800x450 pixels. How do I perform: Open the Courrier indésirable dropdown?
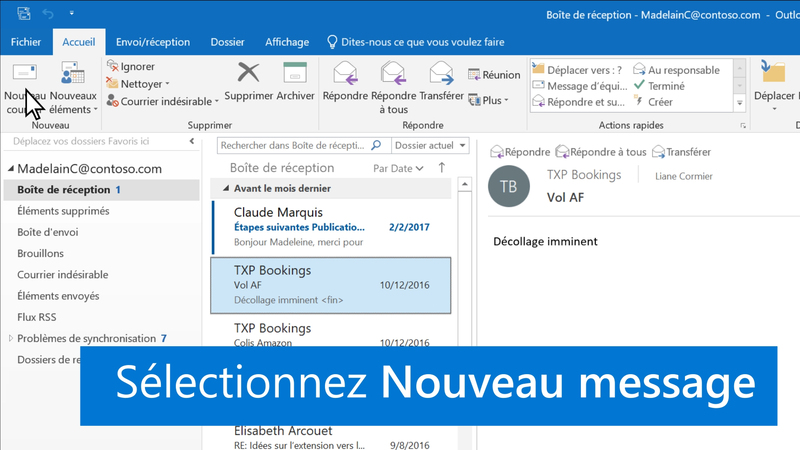tap(165, 101)
